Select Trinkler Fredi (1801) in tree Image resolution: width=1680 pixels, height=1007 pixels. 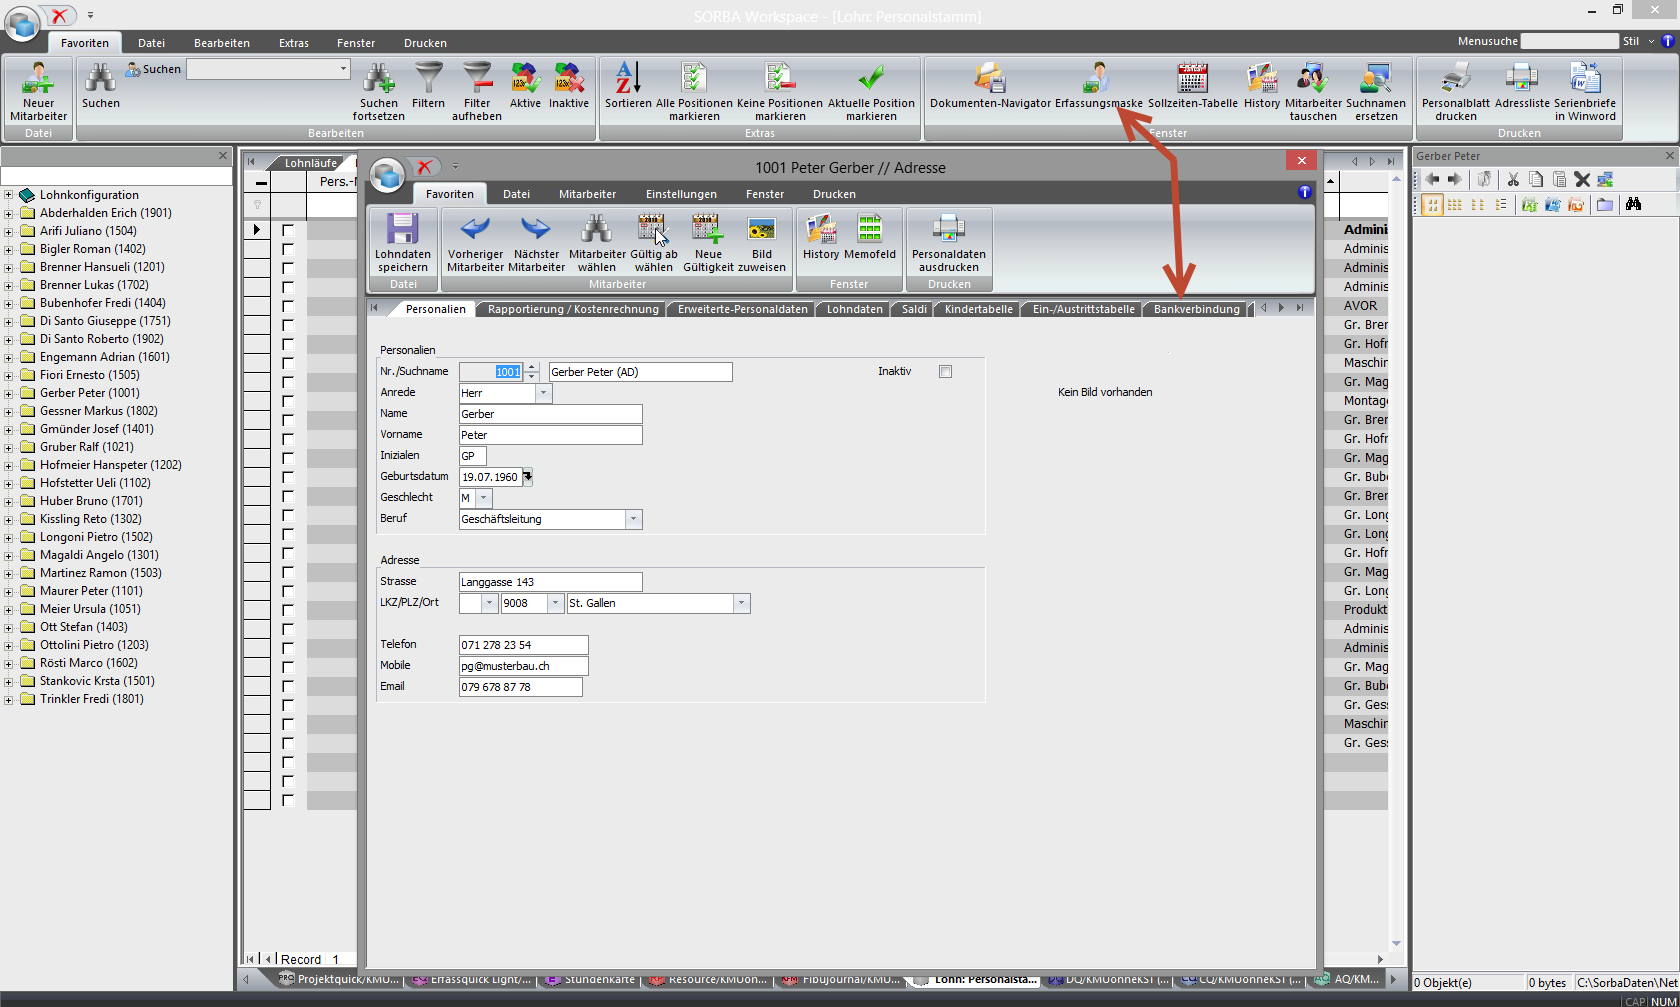click(92, 699)
